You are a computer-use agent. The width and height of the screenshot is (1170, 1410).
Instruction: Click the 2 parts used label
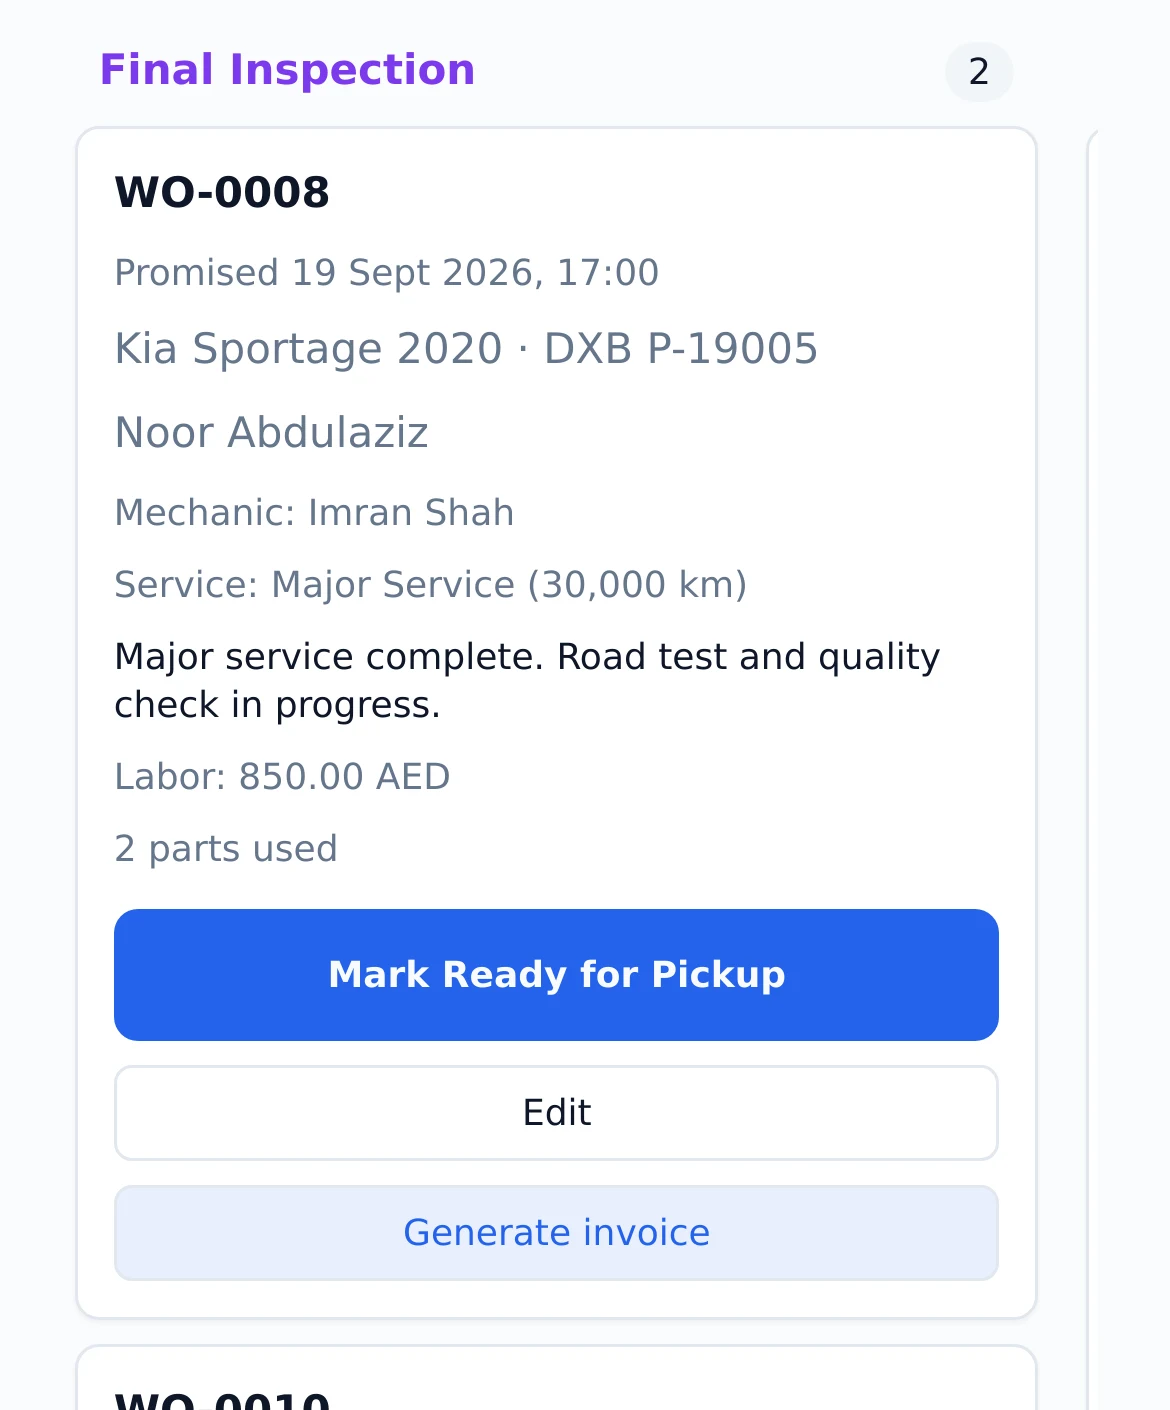(x=225, y=848)
